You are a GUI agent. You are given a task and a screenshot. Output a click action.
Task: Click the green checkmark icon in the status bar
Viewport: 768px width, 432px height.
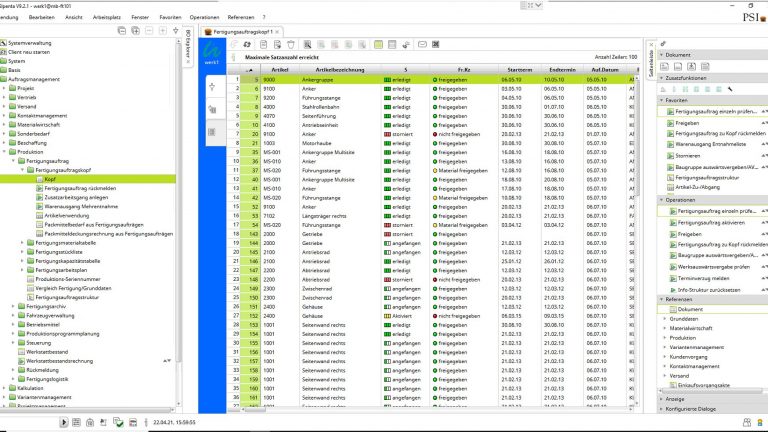coord(118,423)
